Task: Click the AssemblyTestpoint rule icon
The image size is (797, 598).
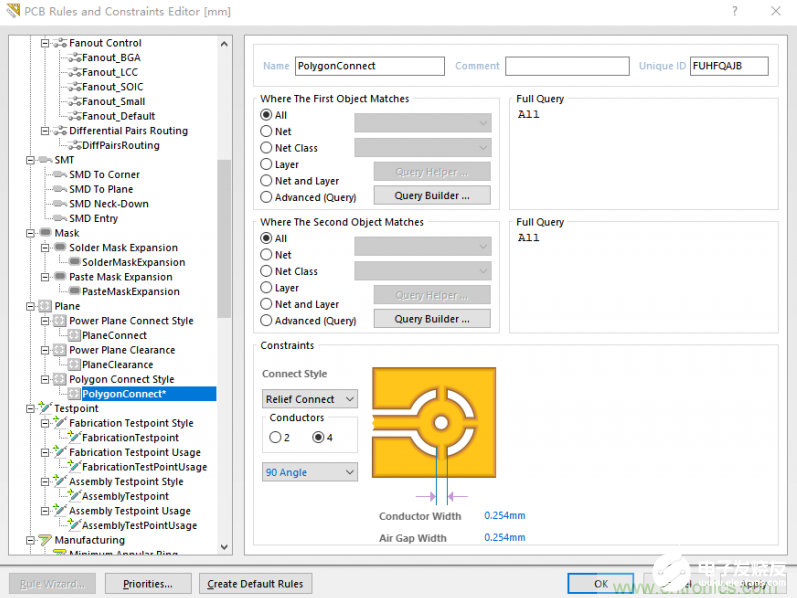Action: [x=75, y=496]
